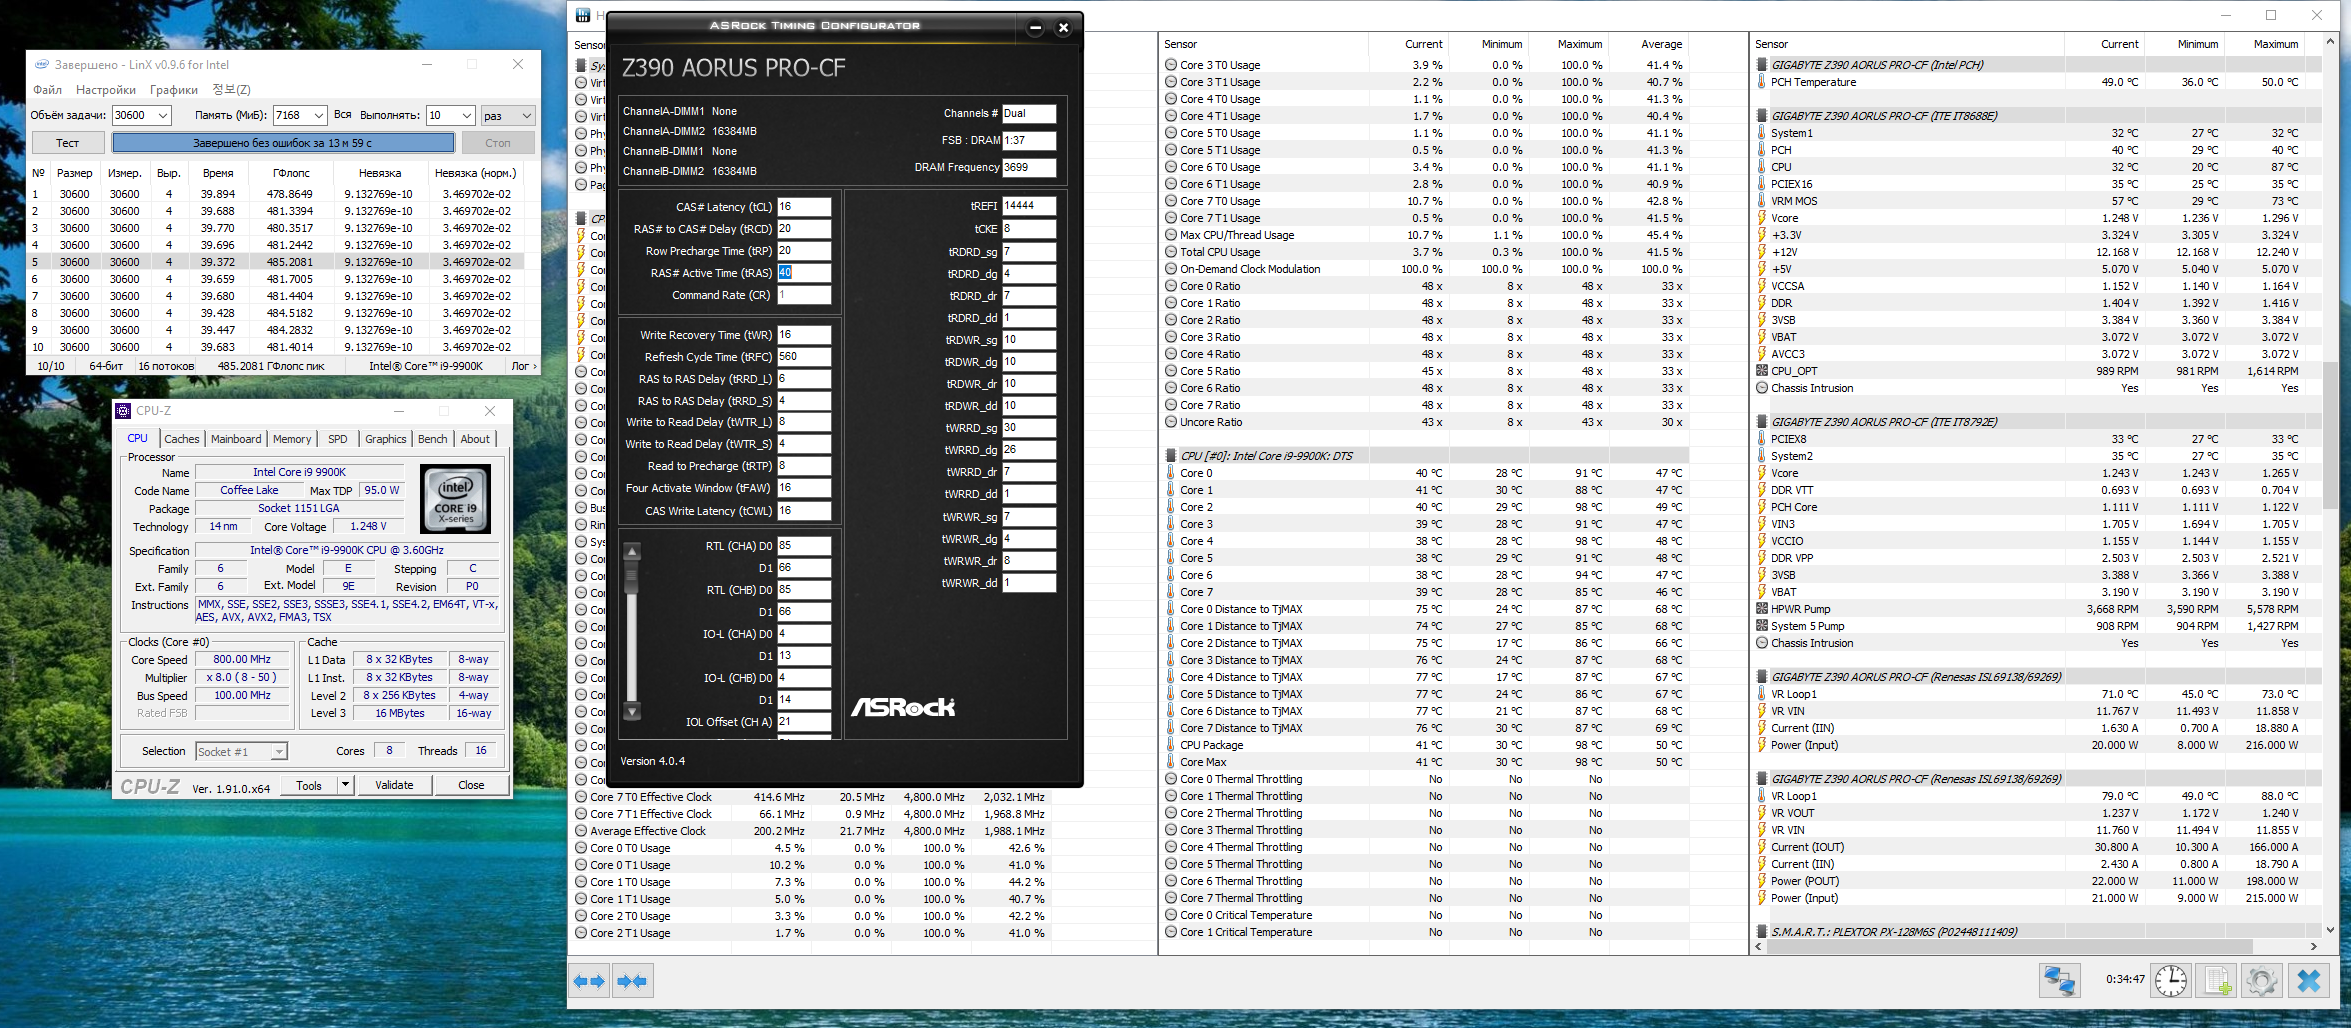The image size is (2351, 1028).
Task: Click the CPU [#0] Intel Core i9-9900K chip icon
Action: pos(1171,456)
